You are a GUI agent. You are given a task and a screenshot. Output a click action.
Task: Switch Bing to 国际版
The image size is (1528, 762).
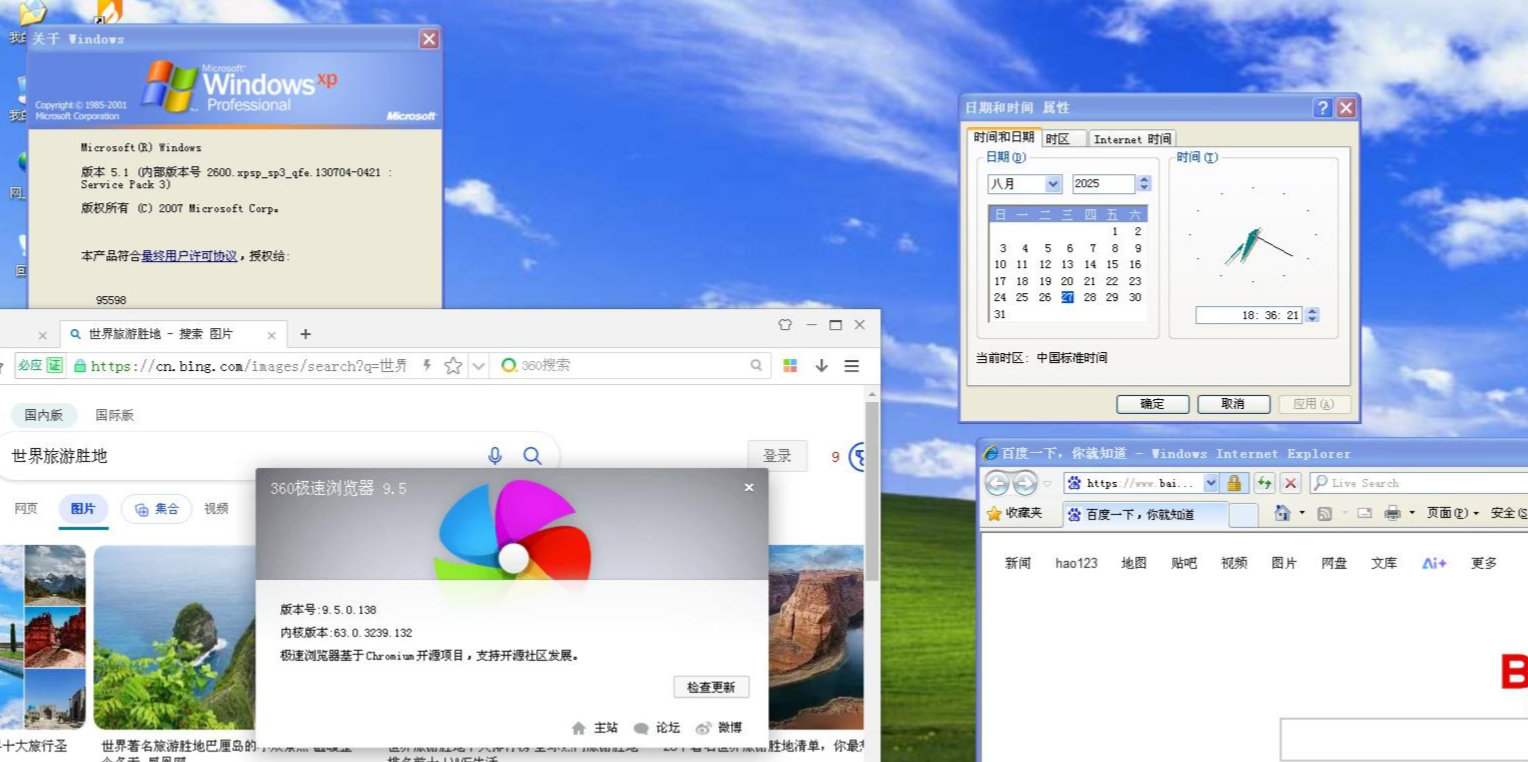click(x=115, y=415)
